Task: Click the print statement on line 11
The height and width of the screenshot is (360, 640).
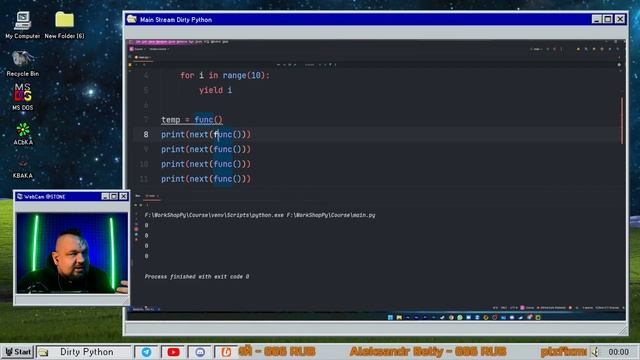Action: (x=206, y=179)
